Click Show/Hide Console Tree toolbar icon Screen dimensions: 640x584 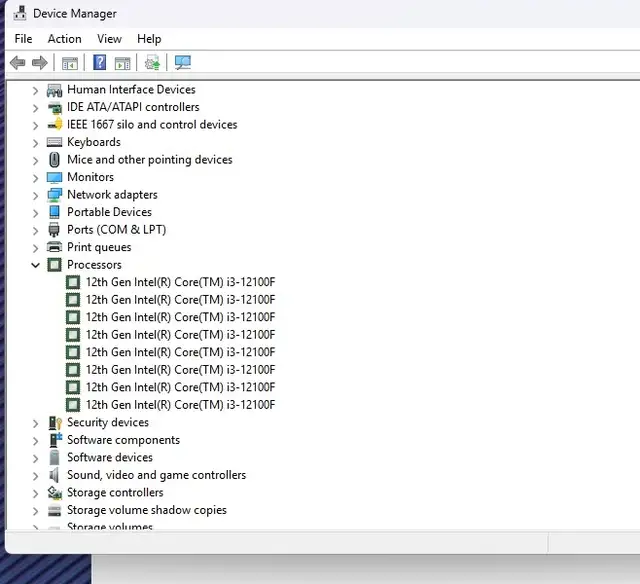pos(70,63)
